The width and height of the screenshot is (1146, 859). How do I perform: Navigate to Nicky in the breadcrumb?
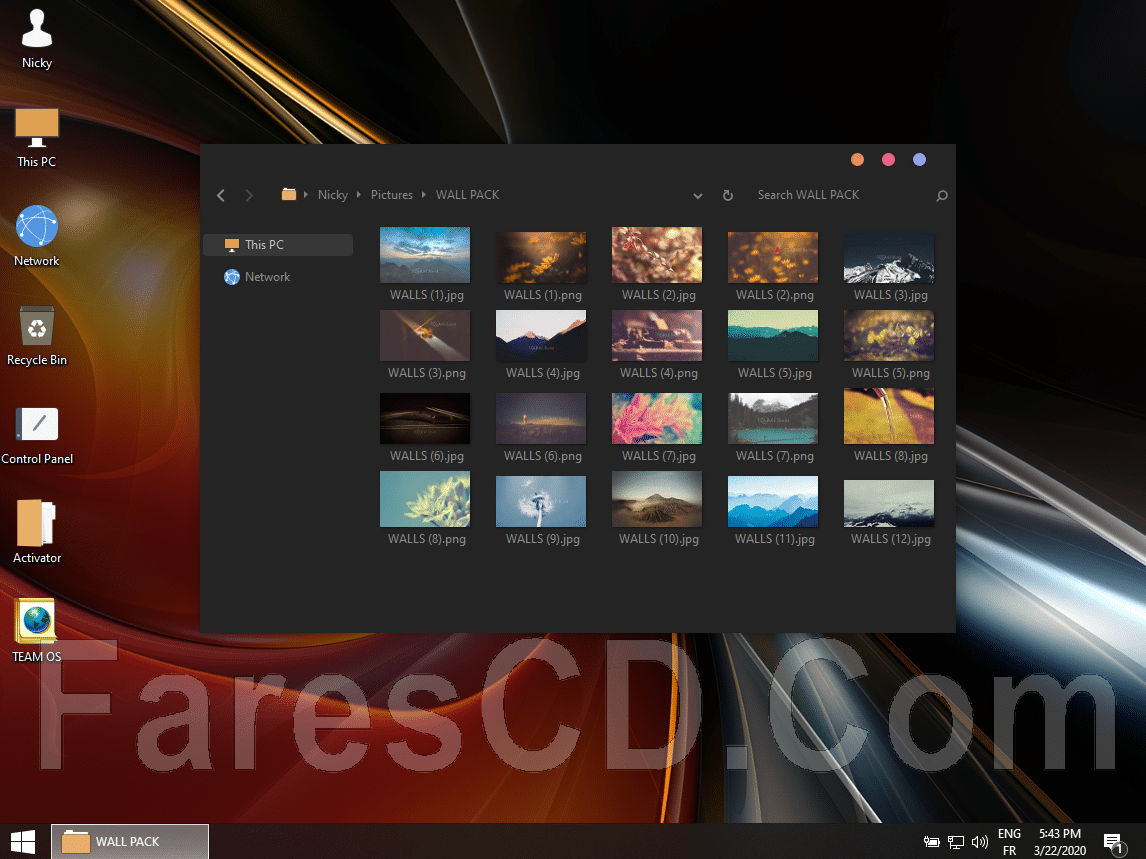pos(333,194)
